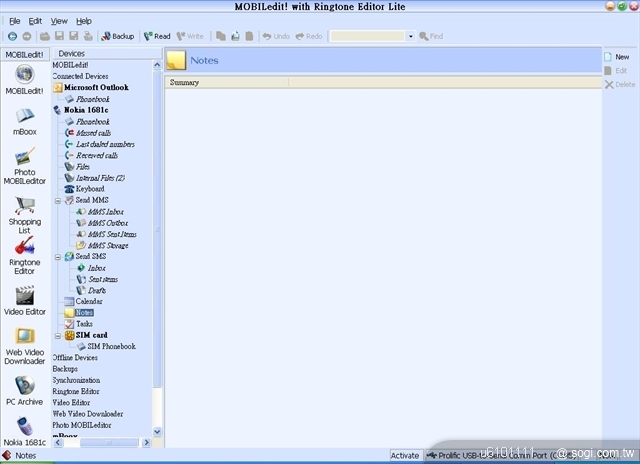Click the Back navigation arrow in toolbar
This screenshot has height=464, width=640.
click(12, 36)
